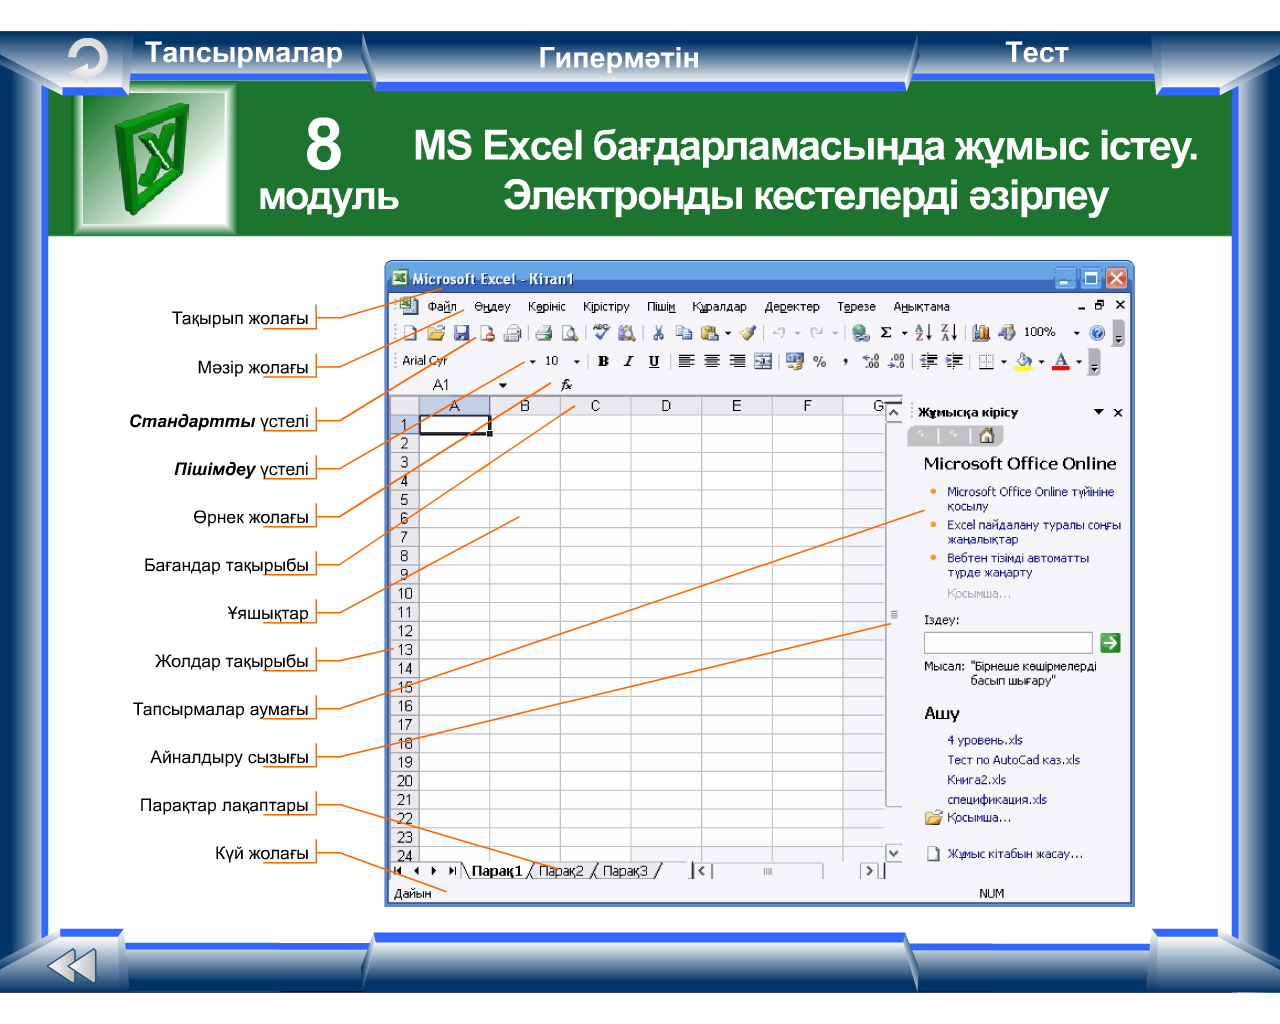1280x1024 pixels.
Task: Click the red Font Color A button
Action: [1061, 361]
